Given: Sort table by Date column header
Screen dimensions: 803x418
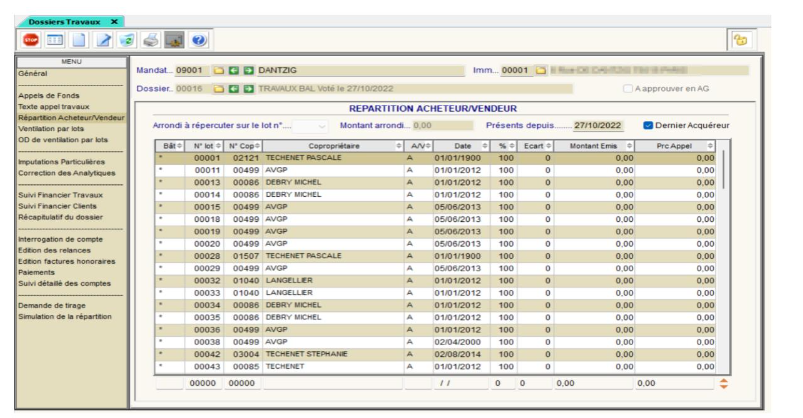Looking at the screenshot, I should coord(462,146).
